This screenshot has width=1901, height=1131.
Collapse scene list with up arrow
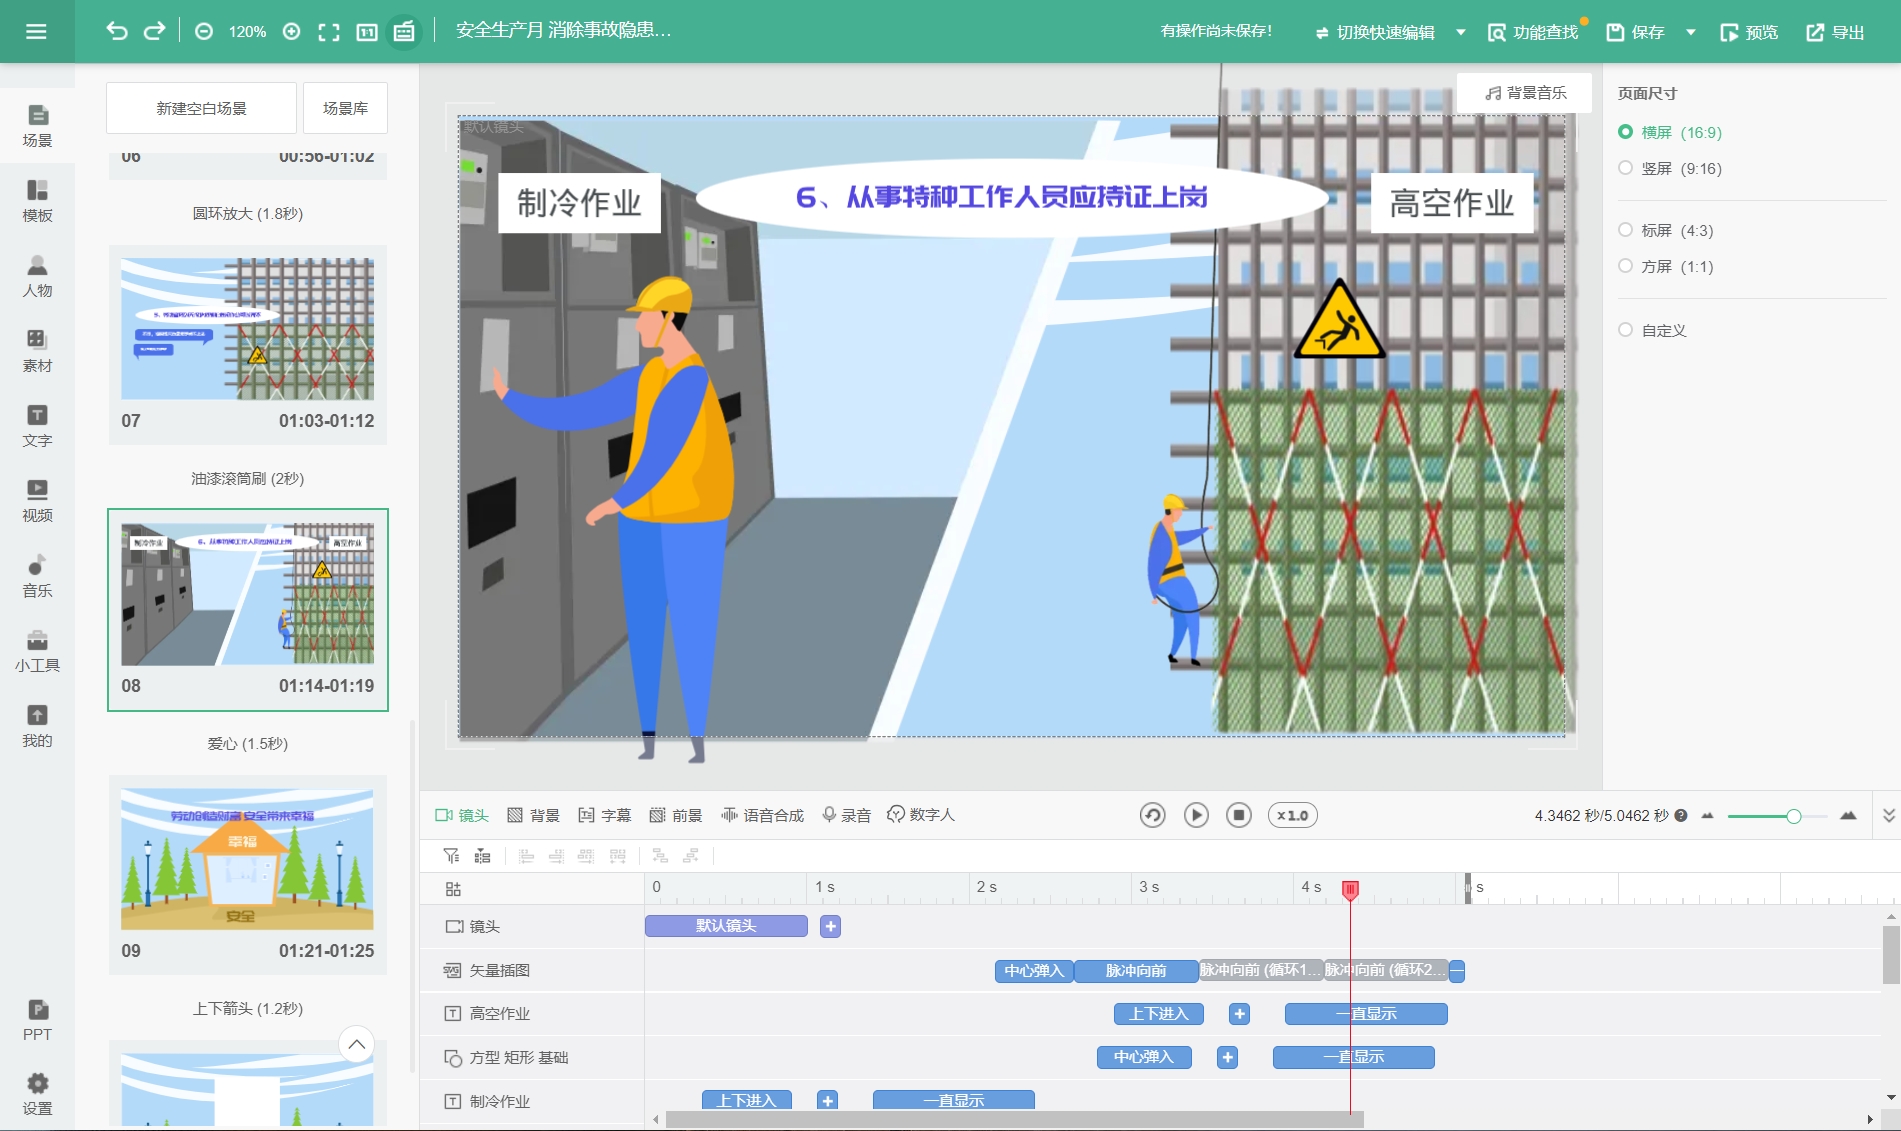357,1044
